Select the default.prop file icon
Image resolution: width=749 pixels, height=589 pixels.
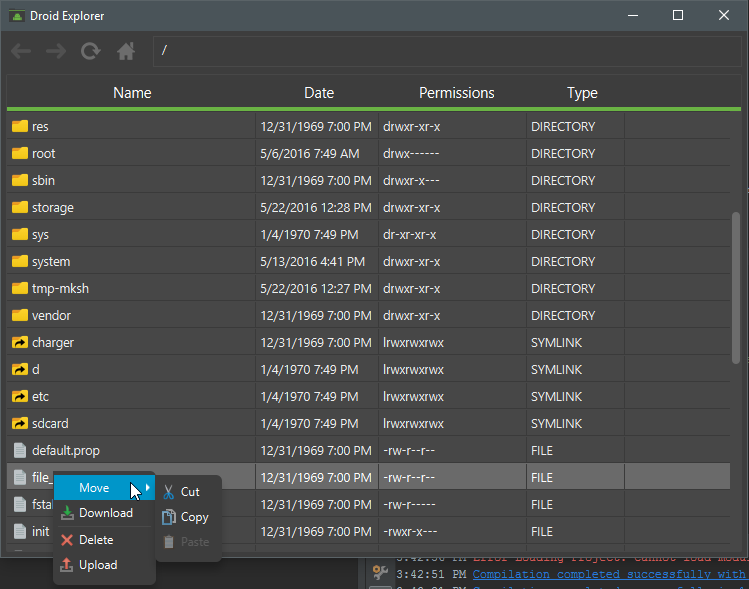point(20,450)
